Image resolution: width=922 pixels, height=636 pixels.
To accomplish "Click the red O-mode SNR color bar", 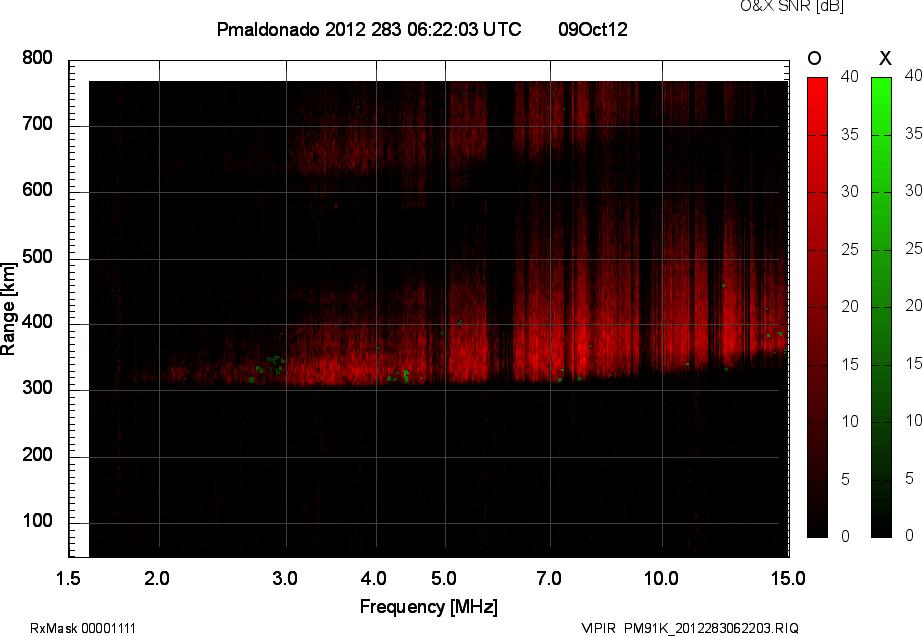I will pyautogui.click(x=817, y=307).
